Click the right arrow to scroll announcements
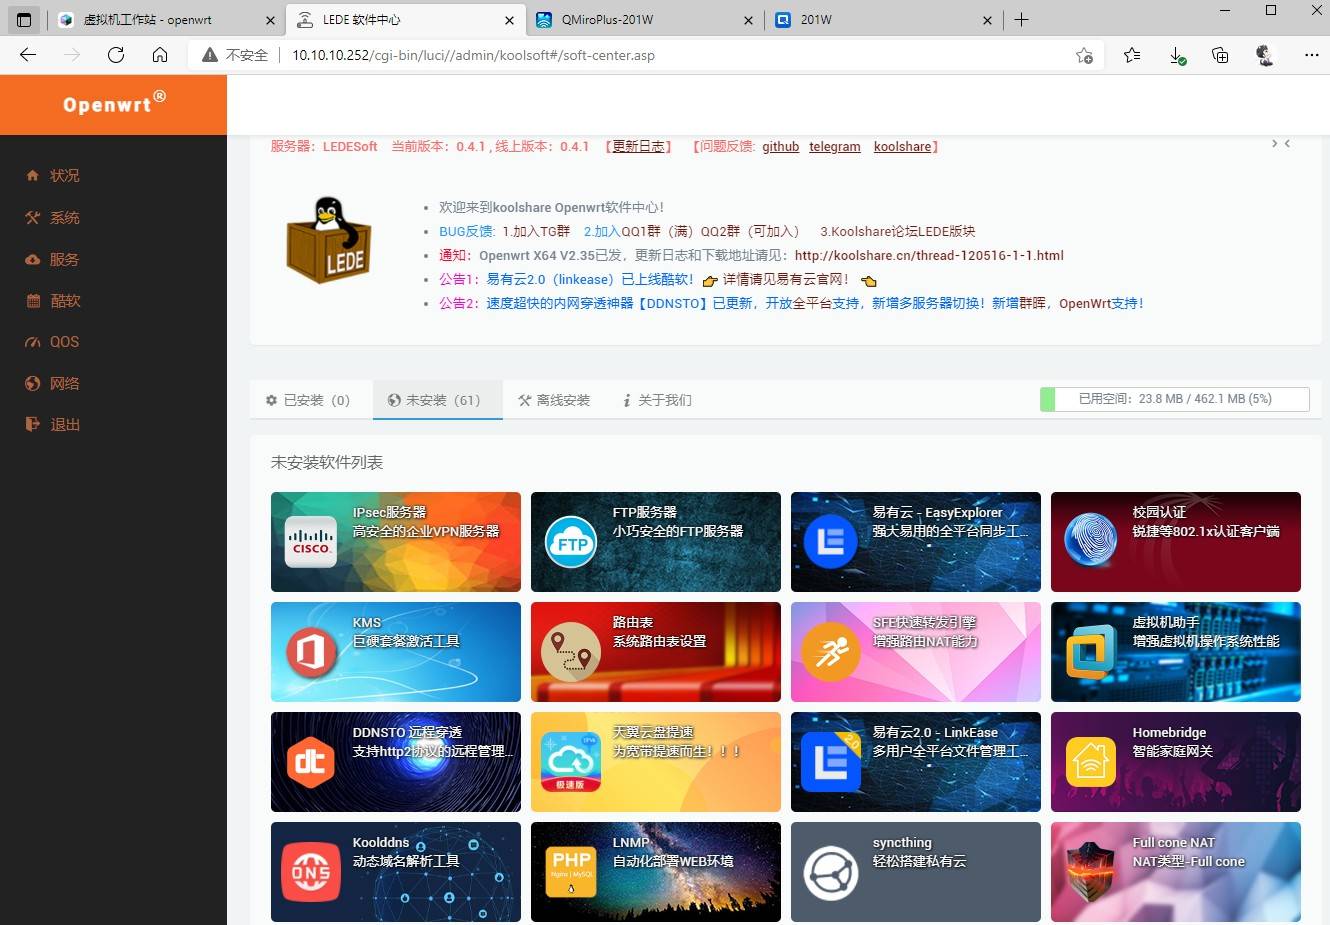 coord(1274,143)
